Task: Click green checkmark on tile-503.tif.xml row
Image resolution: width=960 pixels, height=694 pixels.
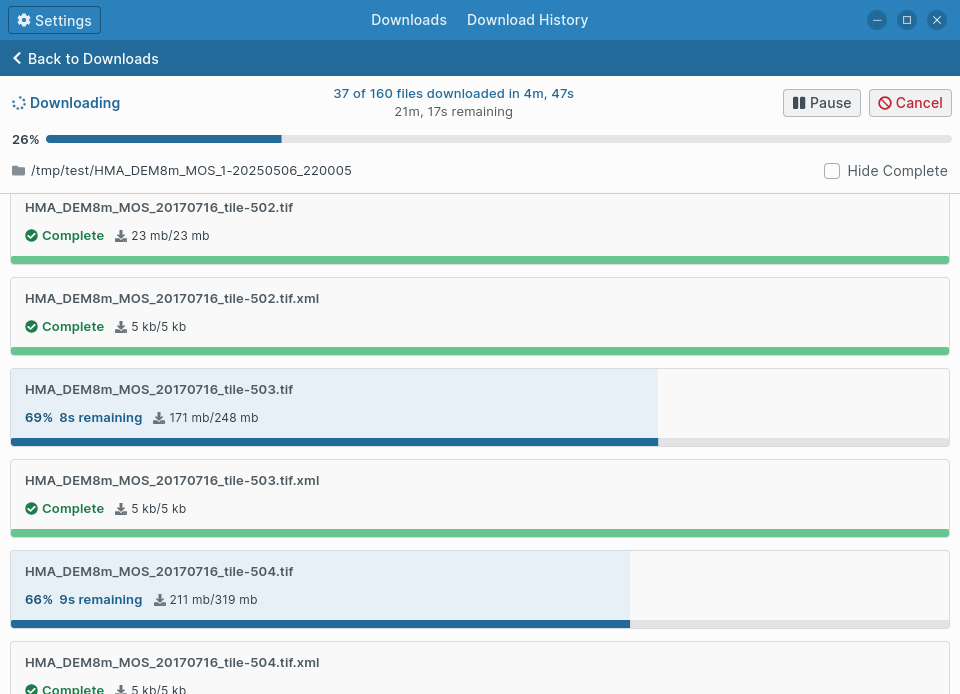Action: [x=31, y=509]
